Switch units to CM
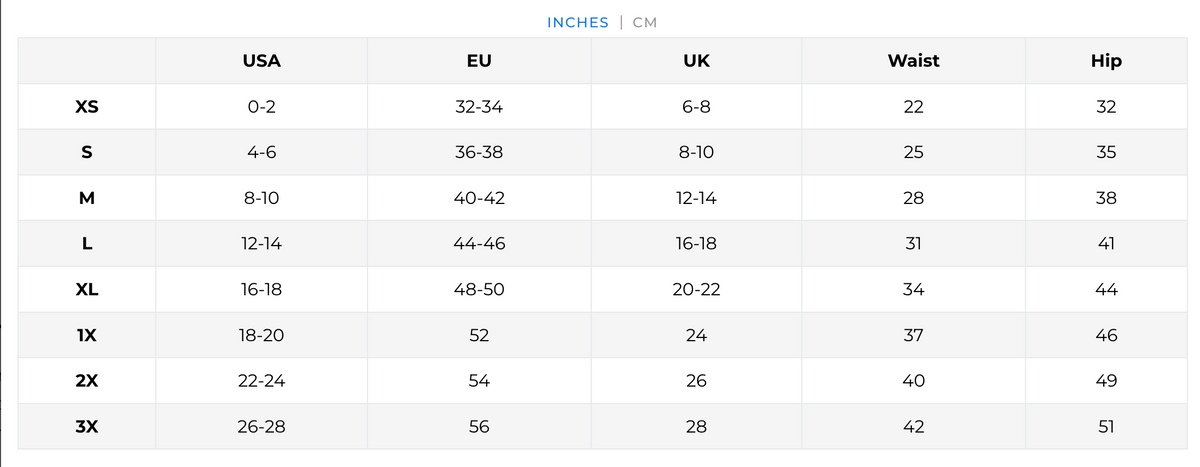 (645, 22)
